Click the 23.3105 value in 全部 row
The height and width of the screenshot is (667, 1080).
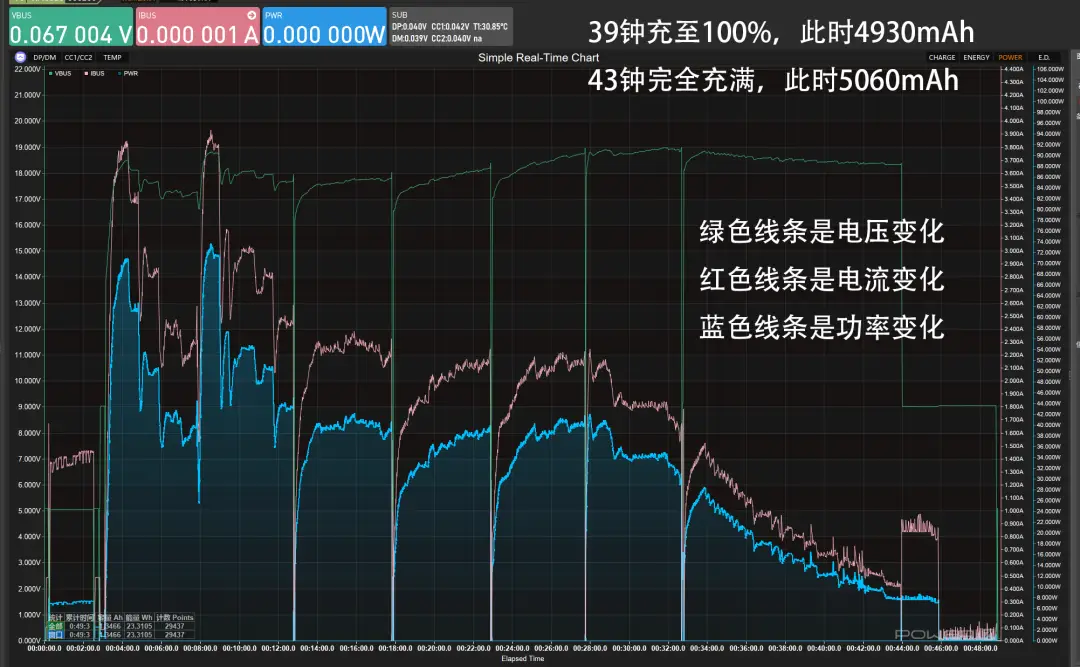click(139, 626)
